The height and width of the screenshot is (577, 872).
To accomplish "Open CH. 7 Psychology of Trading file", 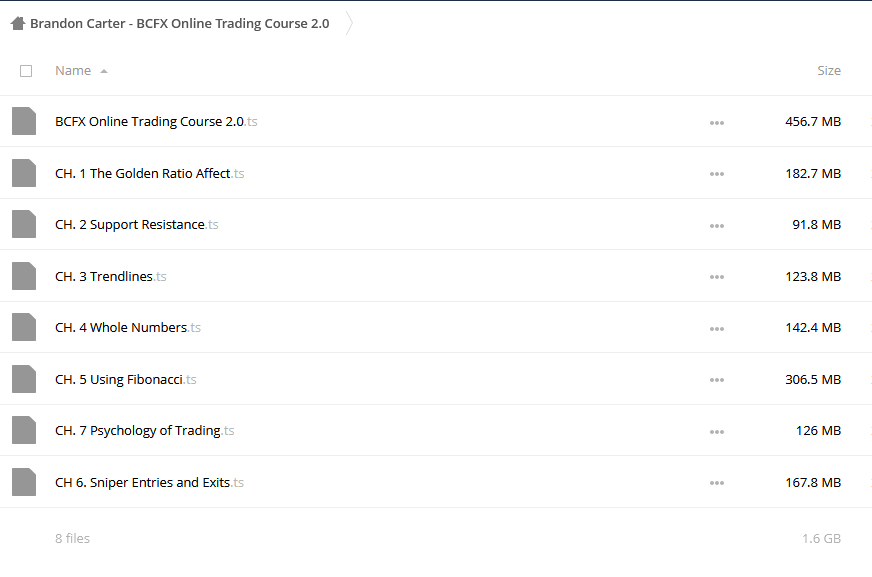I will [145, 431].
